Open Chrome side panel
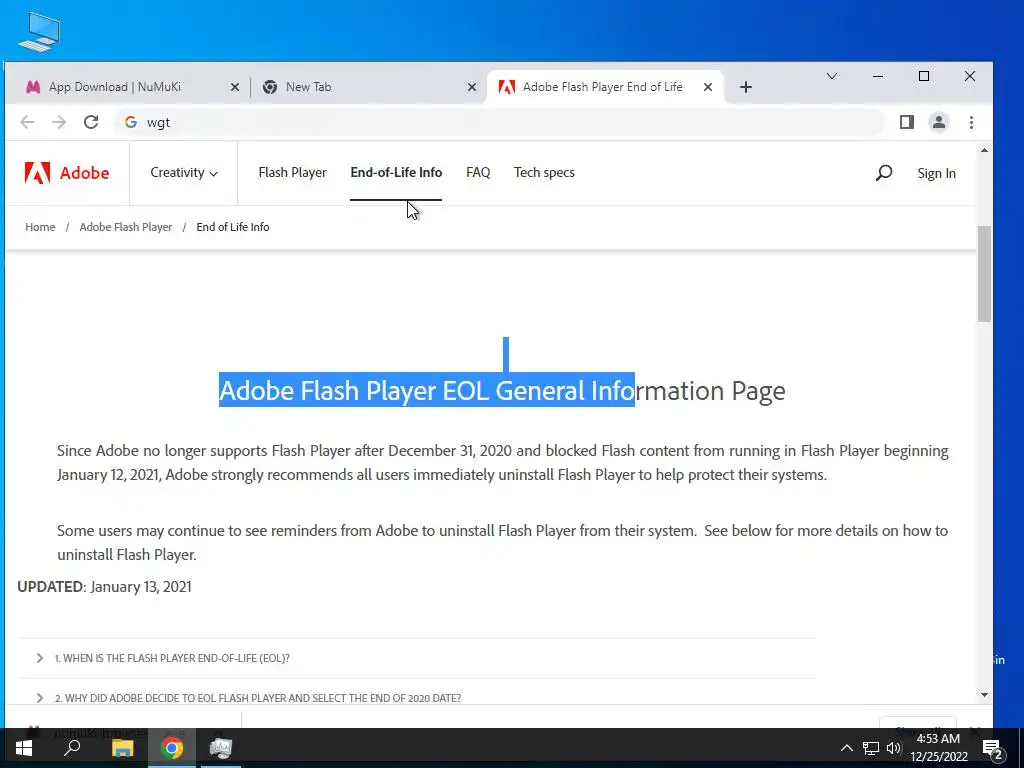This screenshot has height=768, width=1024. 906,122
